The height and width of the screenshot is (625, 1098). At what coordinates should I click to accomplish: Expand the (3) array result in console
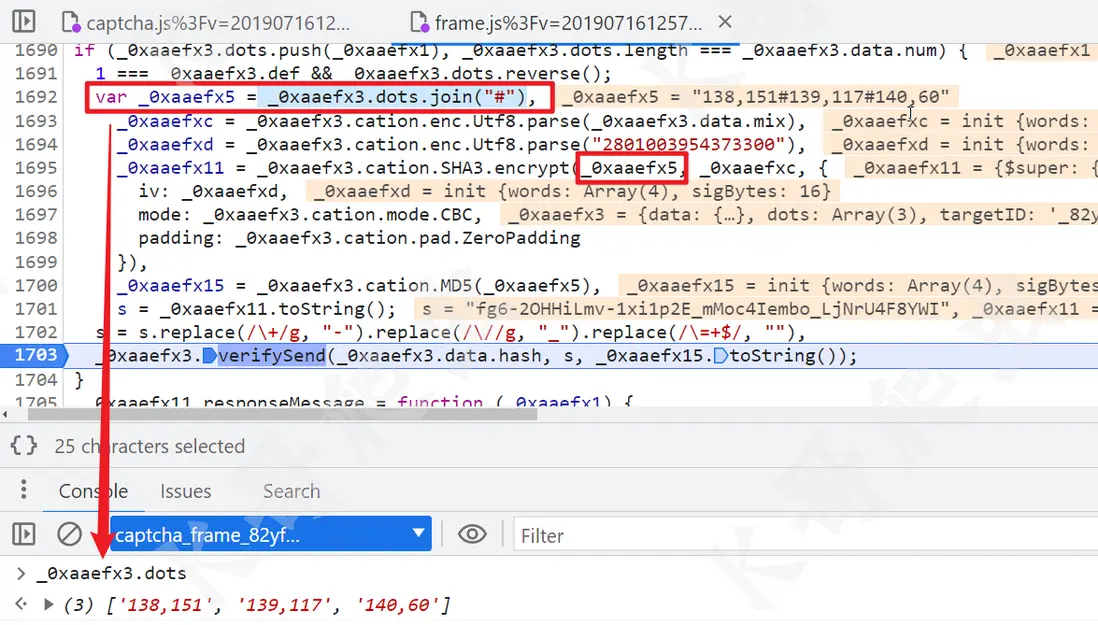click(x=48, y=604)
